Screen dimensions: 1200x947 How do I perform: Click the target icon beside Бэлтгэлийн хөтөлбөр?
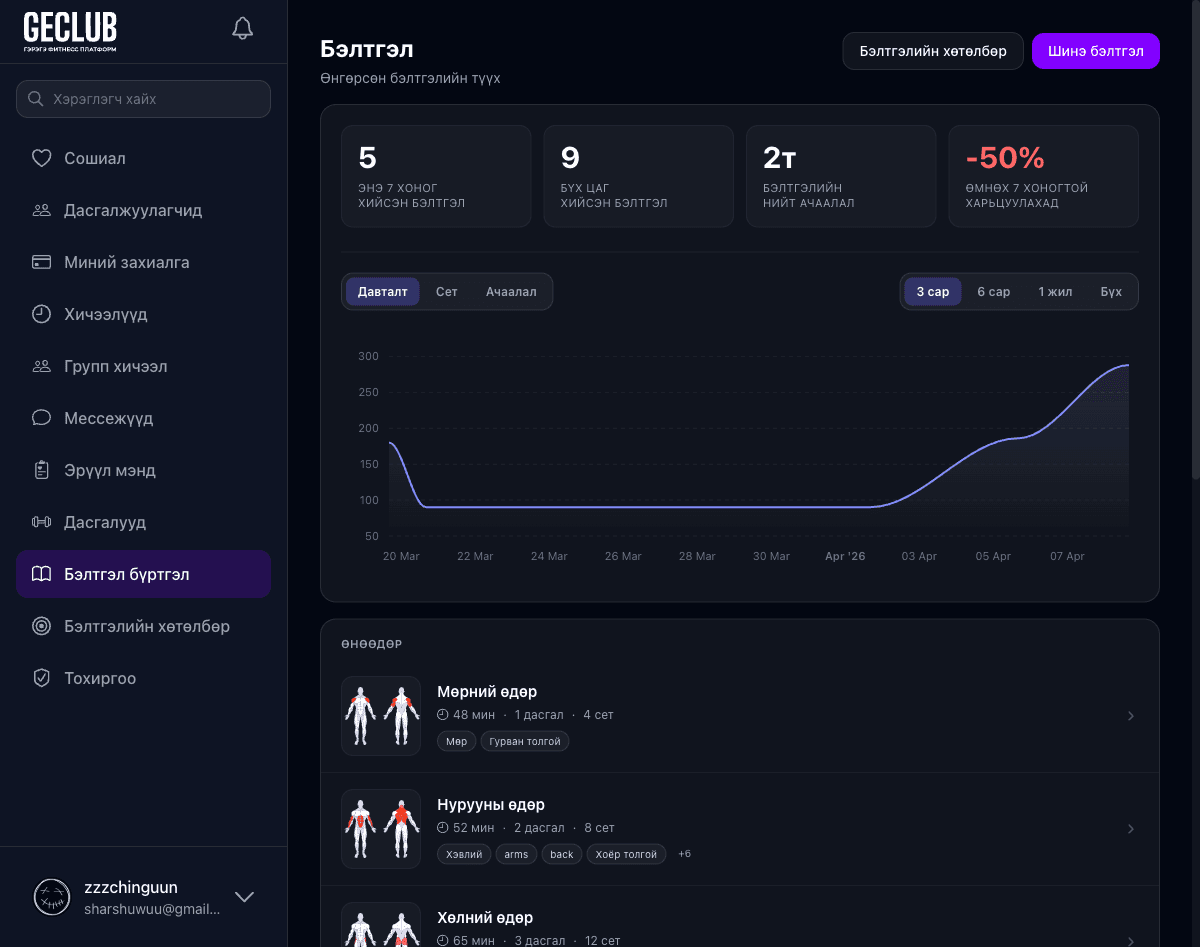(41, 626)
